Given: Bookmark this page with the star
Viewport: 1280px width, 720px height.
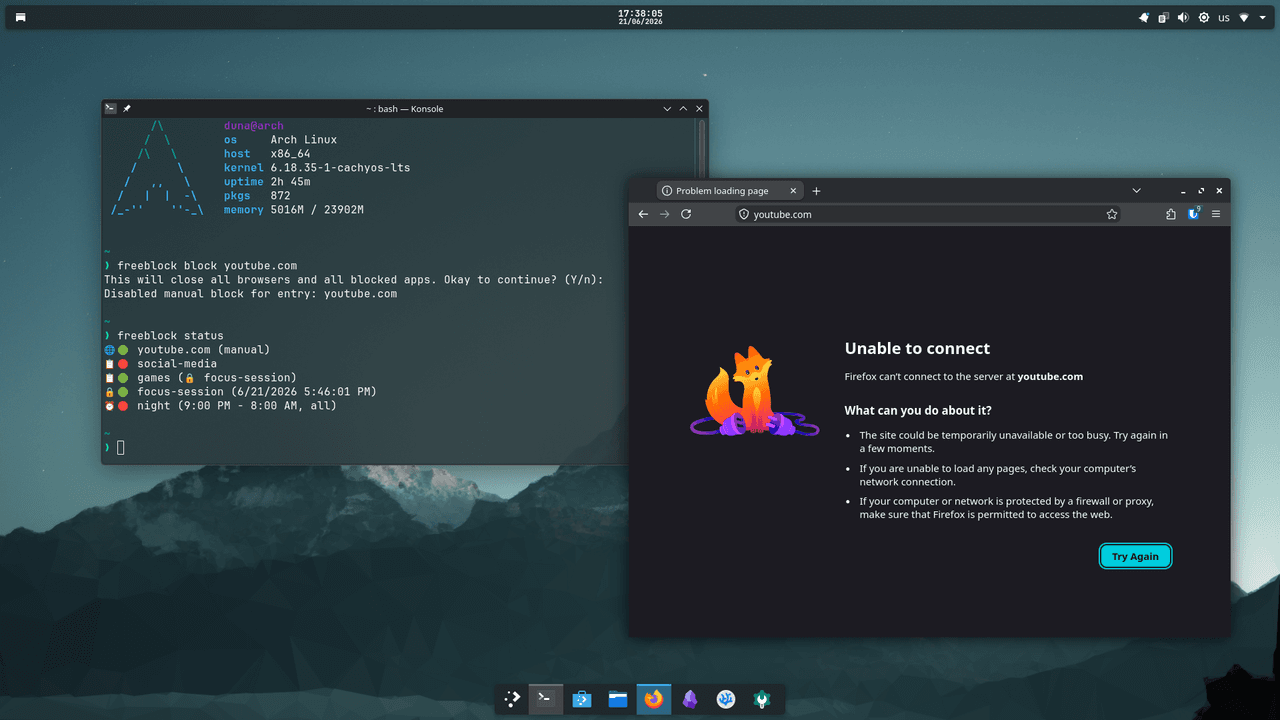Looking at the screenshot, I should [x=1112, y=214].
